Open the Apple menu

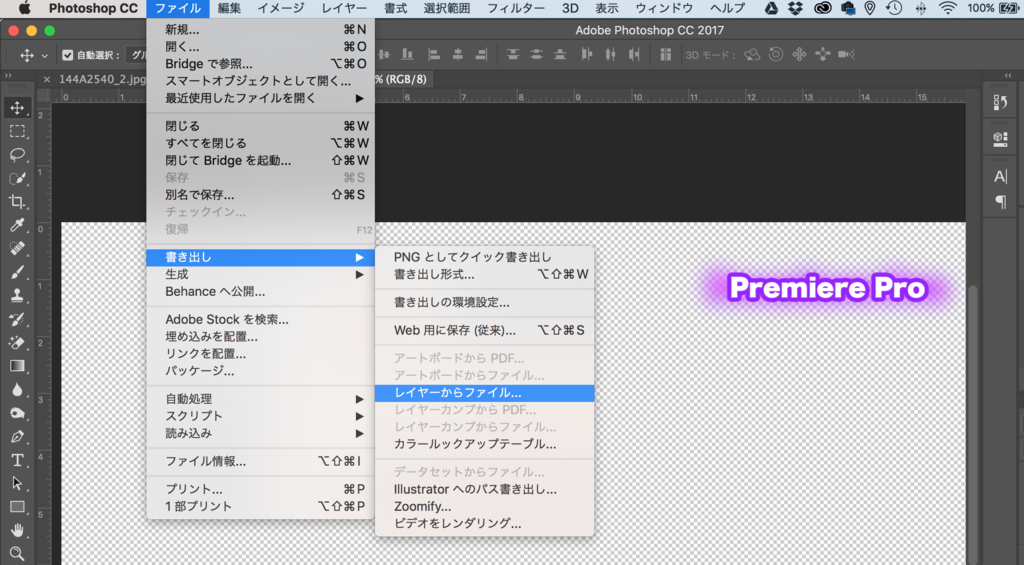tap(25, 8)
